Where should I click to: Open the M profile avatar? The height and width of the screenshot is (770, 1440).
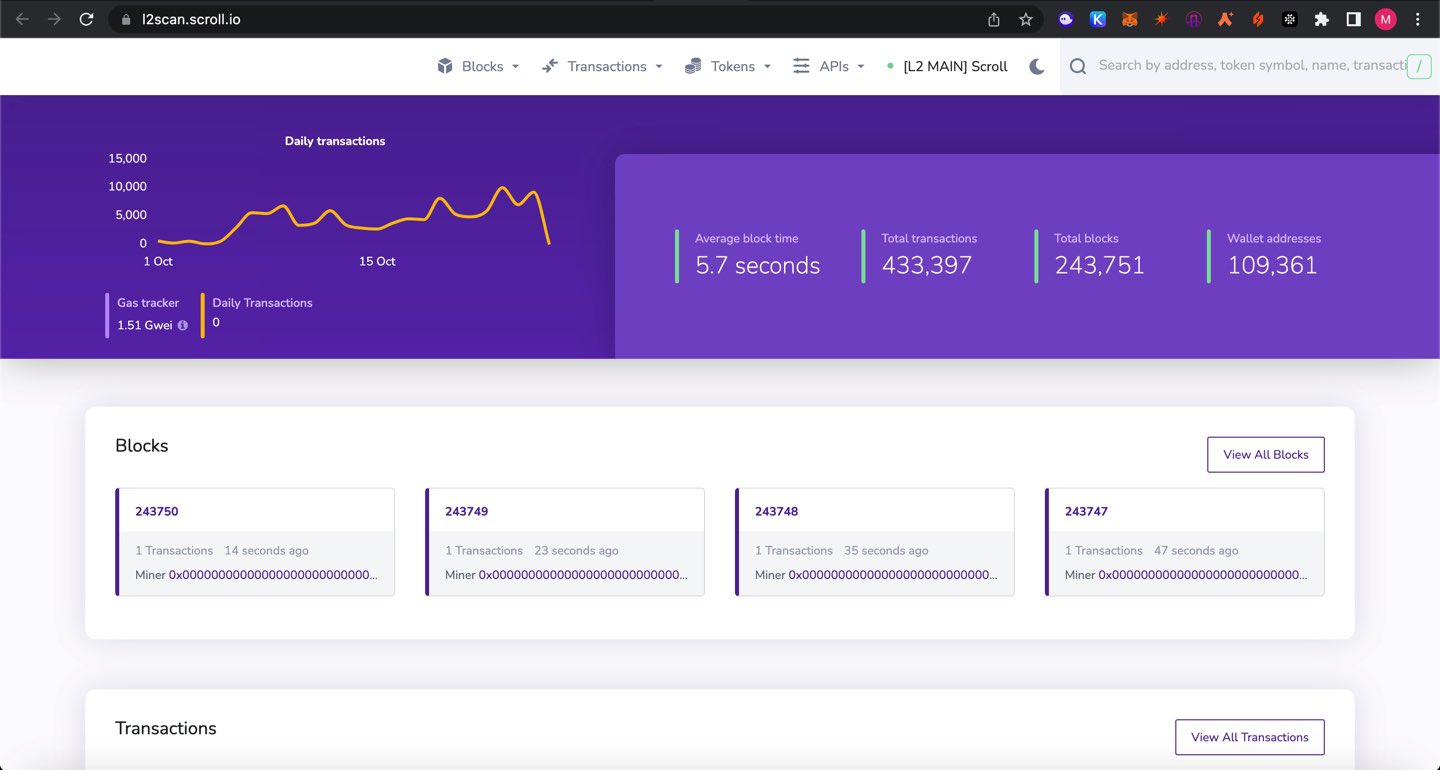pyautogui.click(x=1385, y=19)
